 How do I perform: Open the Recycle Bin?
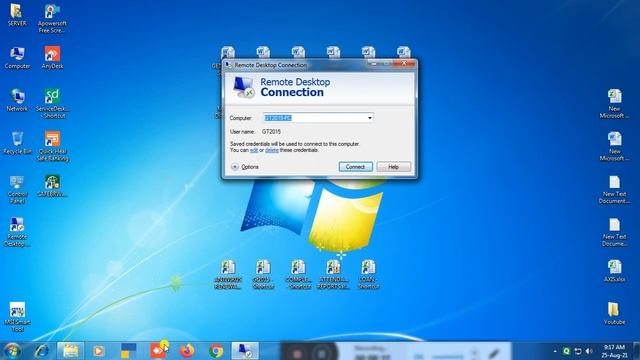click(x=17, y=143)
